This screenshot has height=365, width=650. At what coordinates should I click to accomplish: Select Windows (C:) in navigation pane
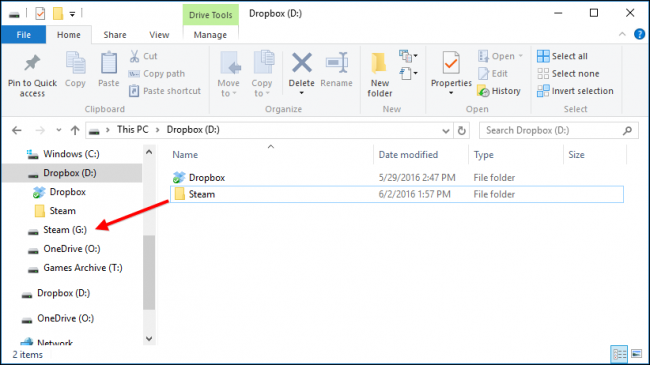tap(71, 154)
